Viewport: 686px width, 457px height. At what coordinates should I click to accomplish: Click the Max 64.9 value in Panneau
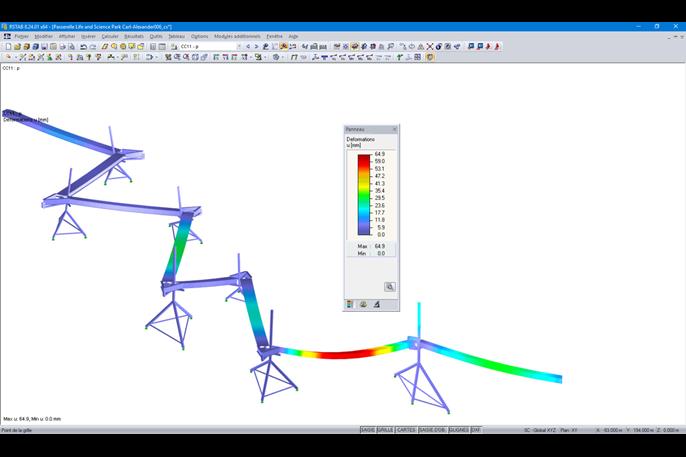tap(379, 246)
